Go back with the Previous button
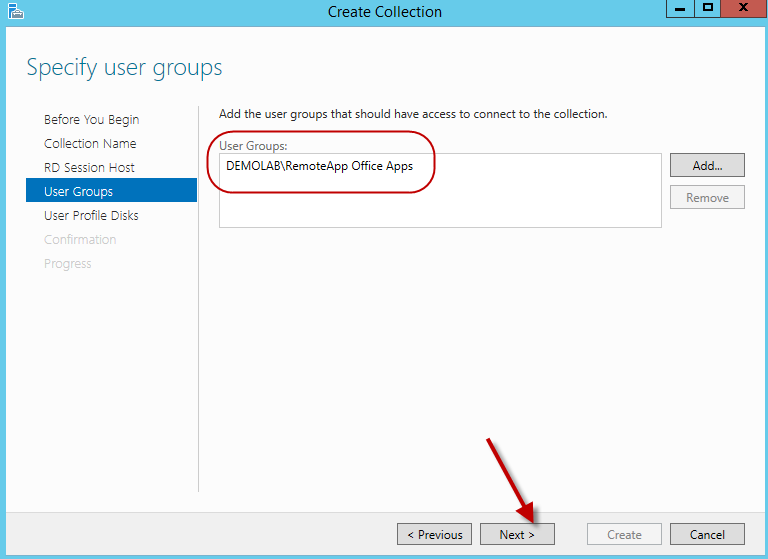 point(434,535)
